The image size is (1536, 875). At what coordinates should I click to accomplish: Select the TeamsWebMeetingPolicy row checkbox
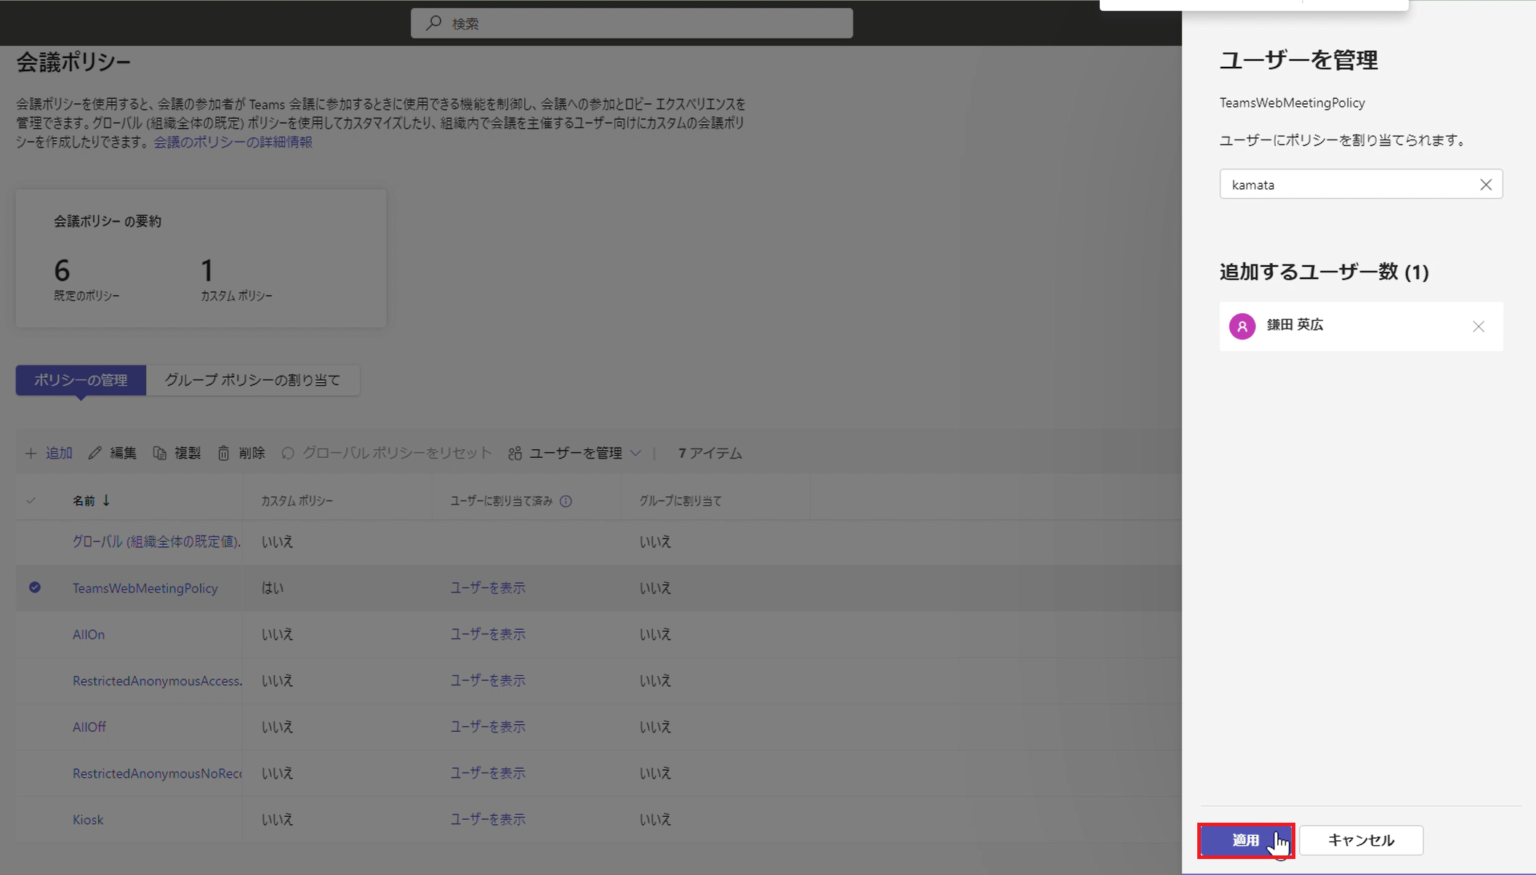(x=34, y=588)
